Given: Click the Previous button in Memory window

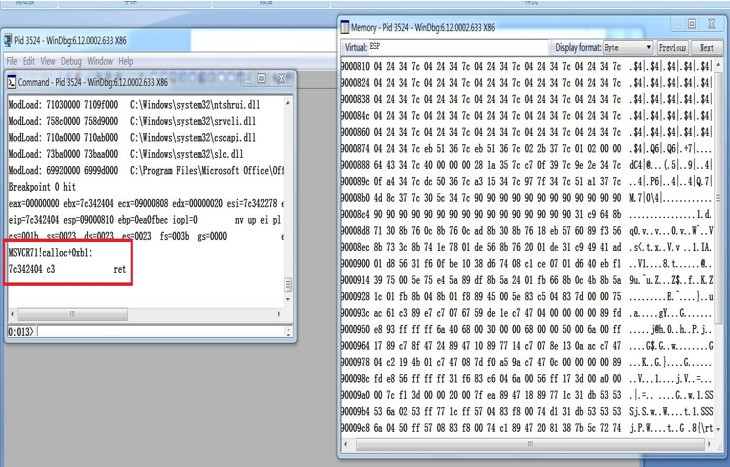Looking at the screenshot, I should click(672, 47).
